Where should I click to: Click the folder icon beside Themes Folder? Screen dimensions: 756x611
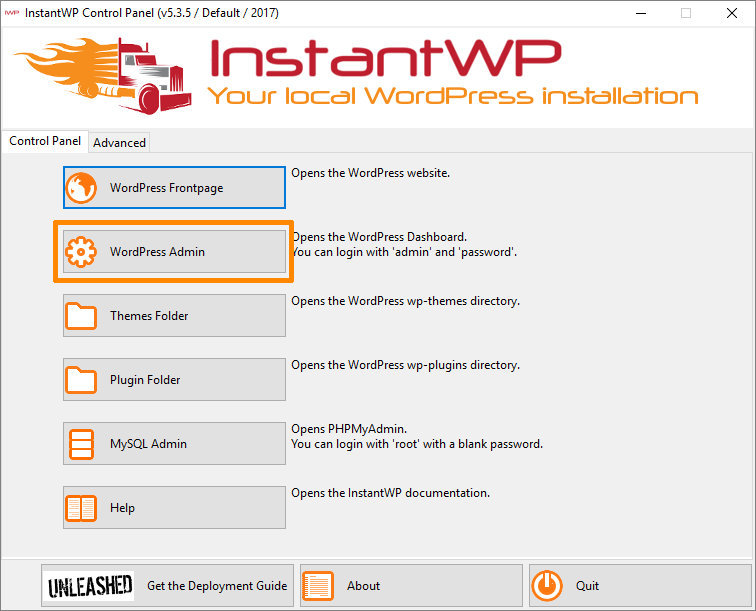(81, 316)
